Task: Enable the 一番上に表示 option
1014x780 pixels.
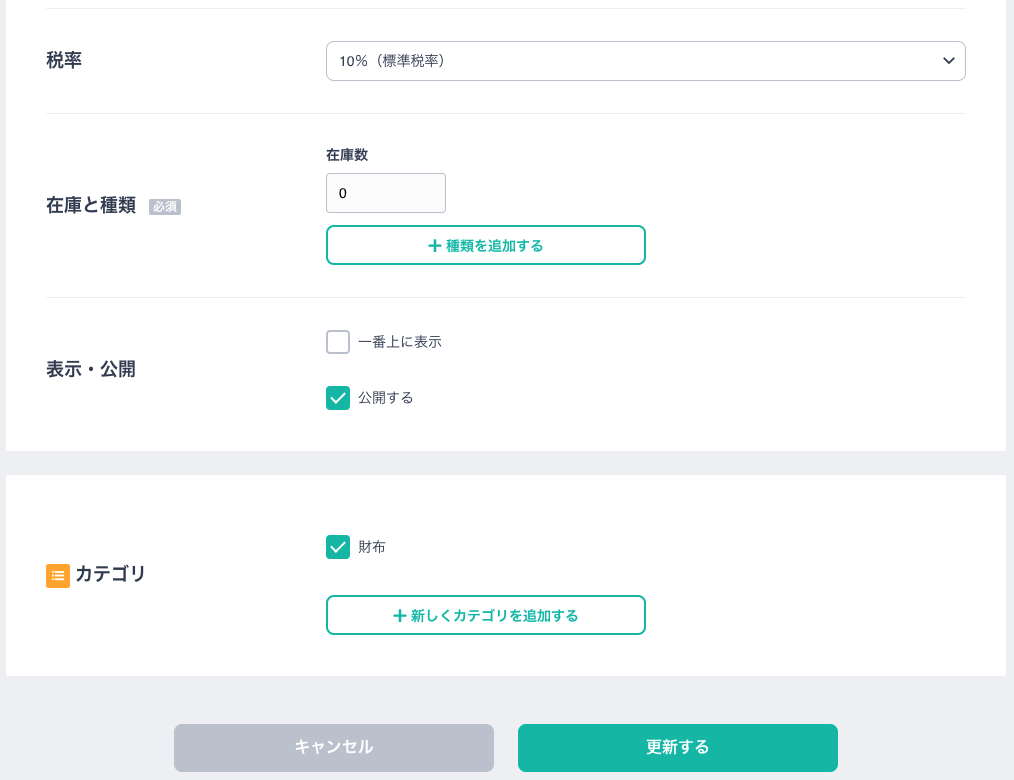Action: [338, 342]
